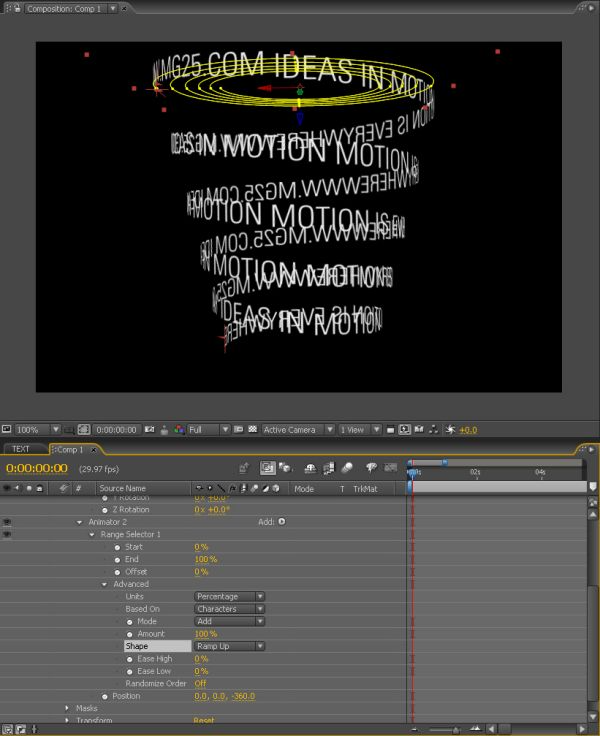Click the Live Update icon in timeline
Image resolution: width=600 pixels, height=736 pixels.
pyautogui.click(x=267, y=468)
